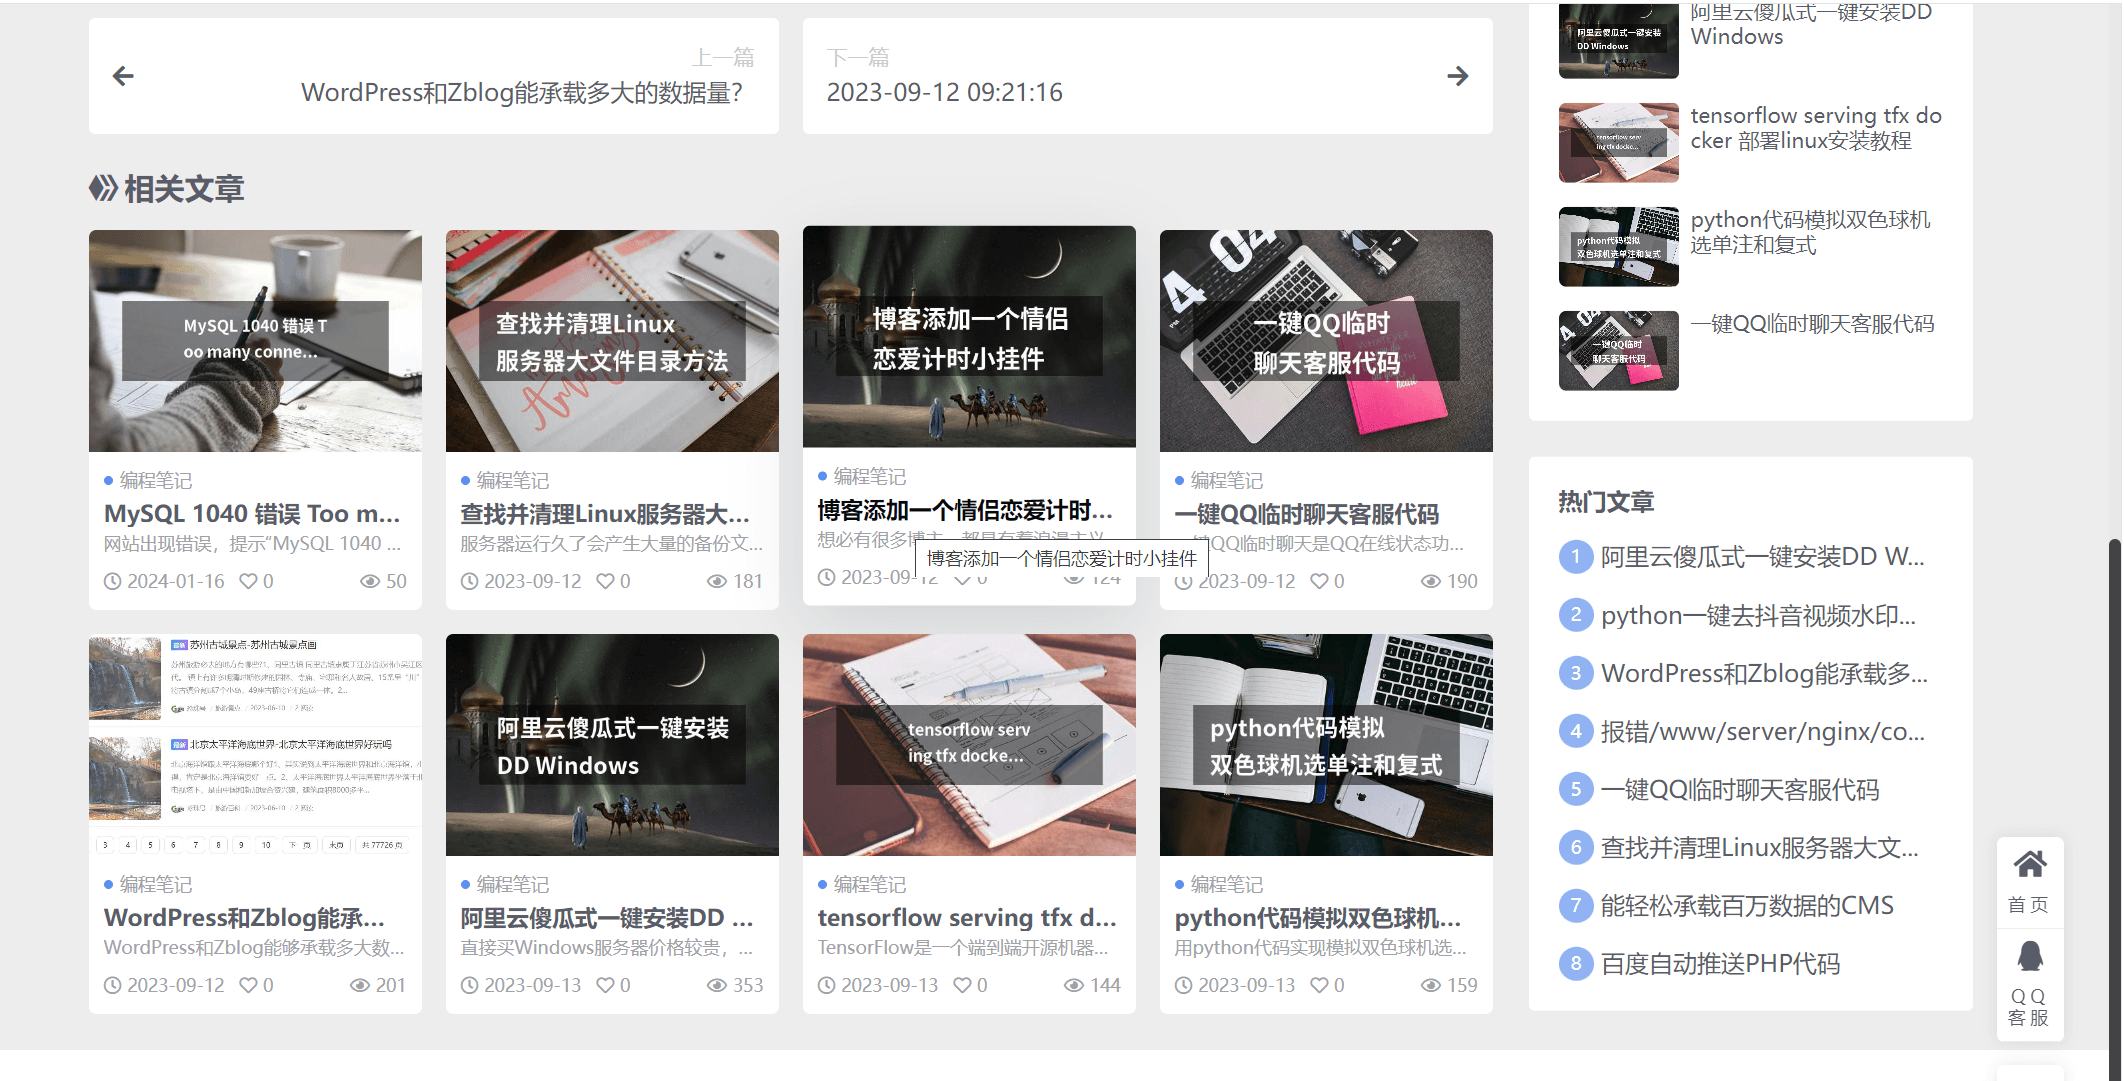Click the home icon in floating sidebar

tap(2029, 865)
